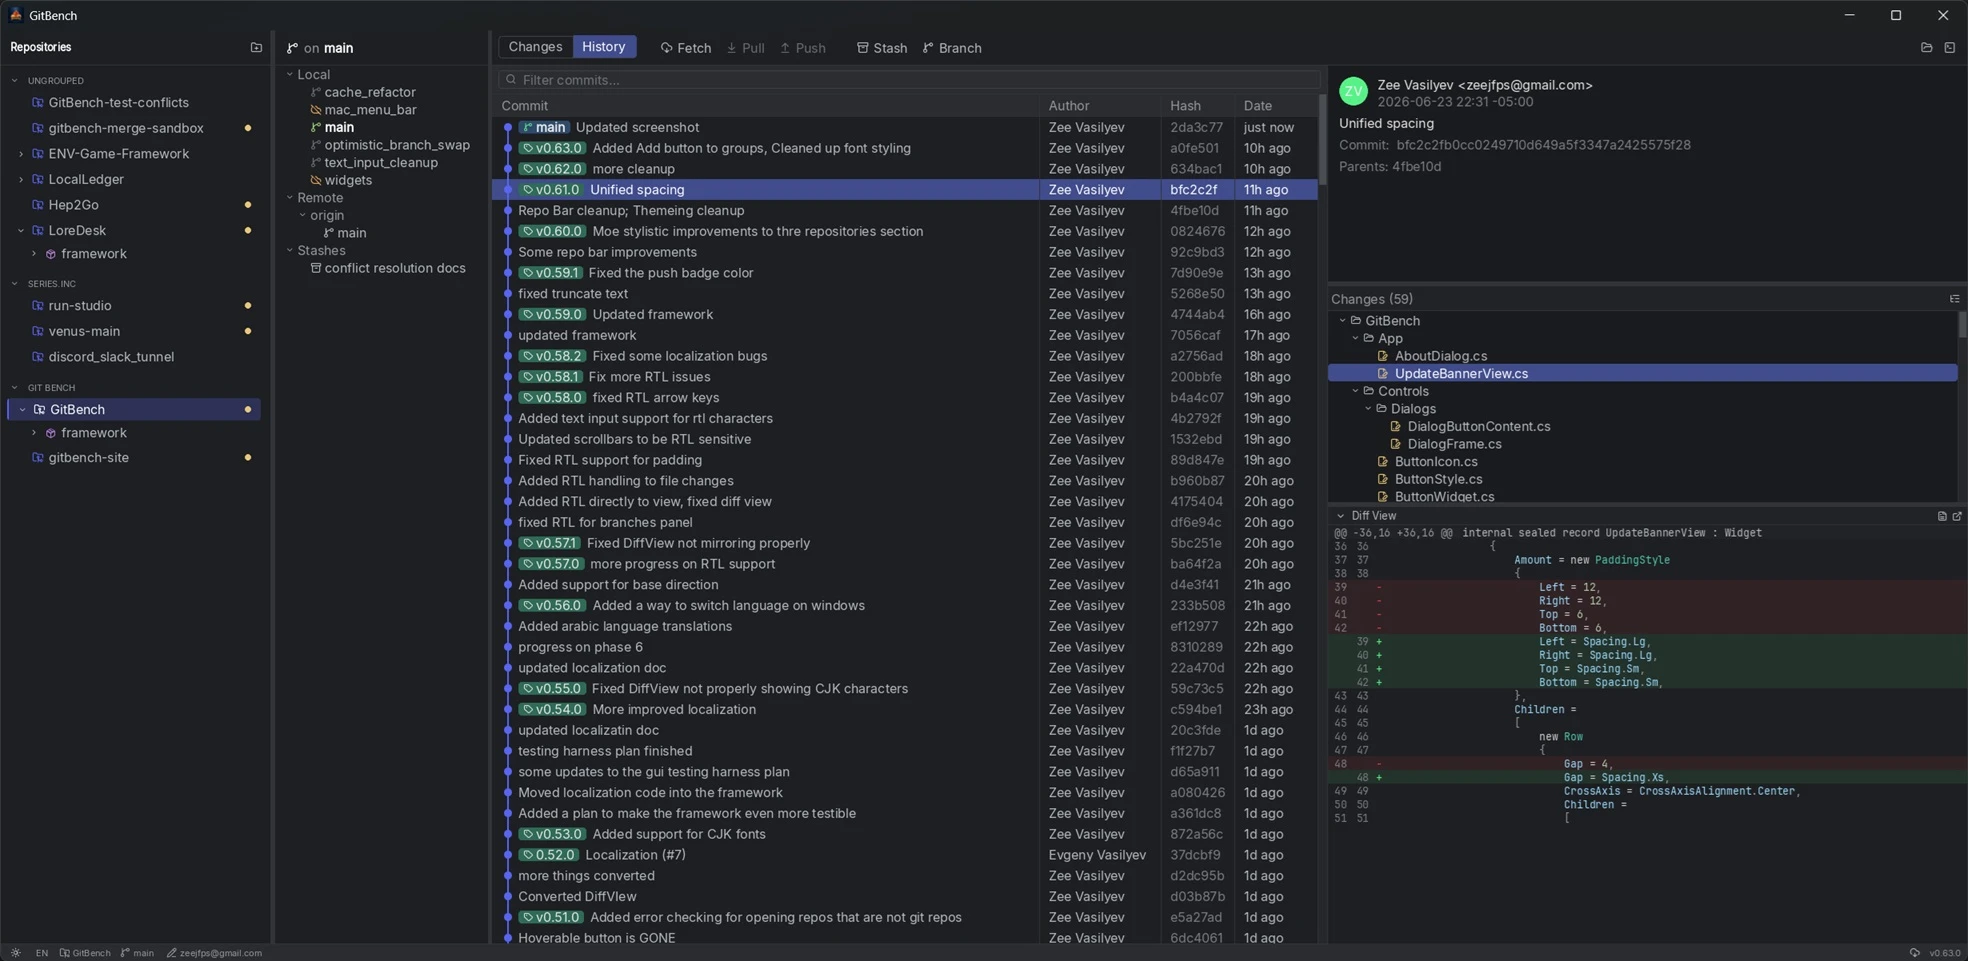Click the stash icon for conflict resolution docs

(x=316, y=268)
